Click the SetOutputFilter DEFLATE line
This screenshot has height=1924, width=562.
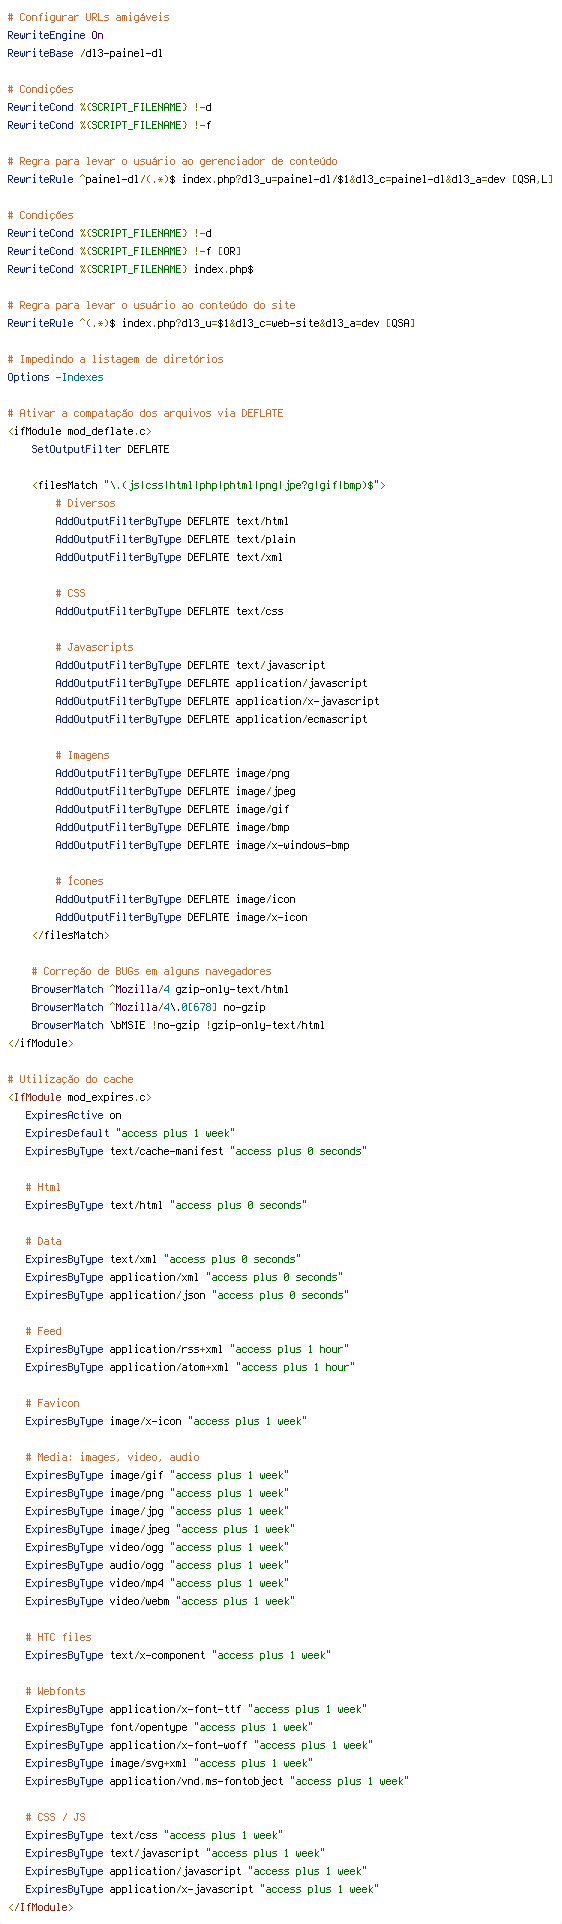pyautogui.click(x=100, y=449)
